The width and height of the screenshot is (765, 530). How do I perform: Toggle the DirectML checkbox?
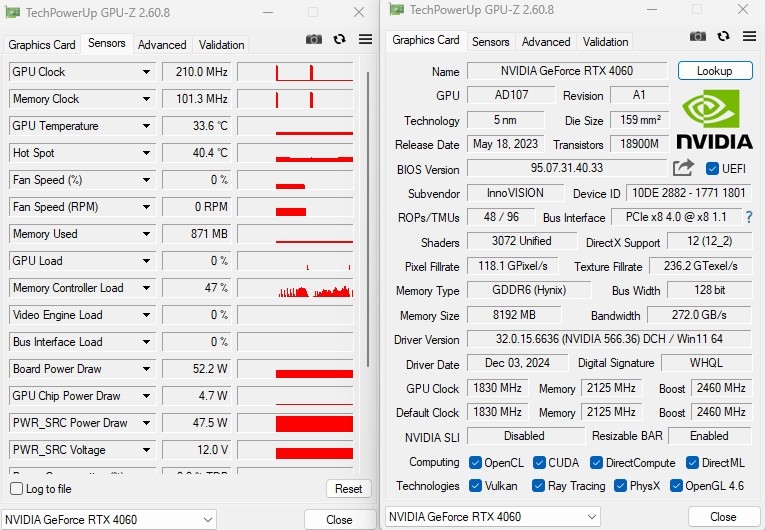coord(692,463)
